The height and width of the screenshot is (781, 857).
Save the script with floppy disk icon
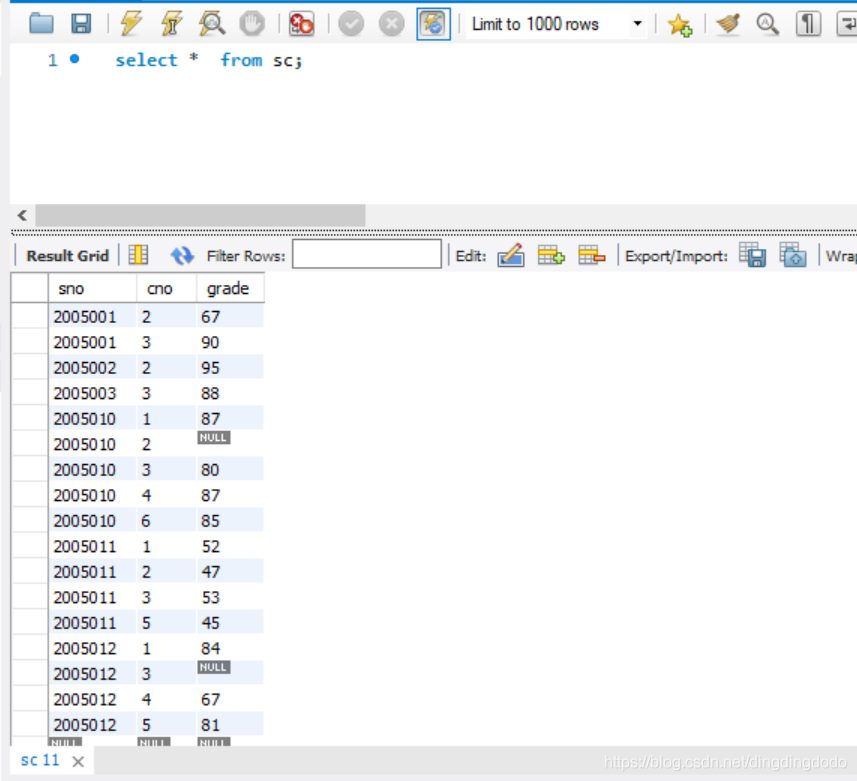pos(81,24)
